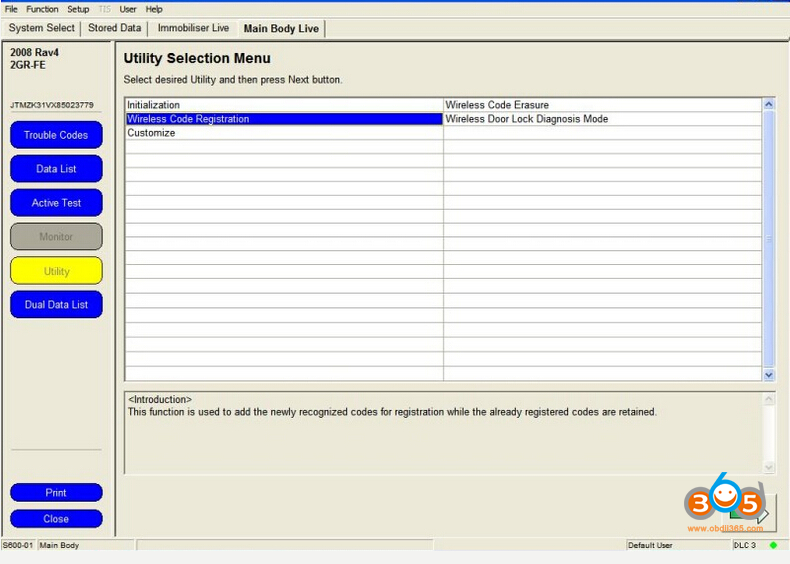Click the Print button
The height and width of the screenshot is (564, 790).
(56, 492)
